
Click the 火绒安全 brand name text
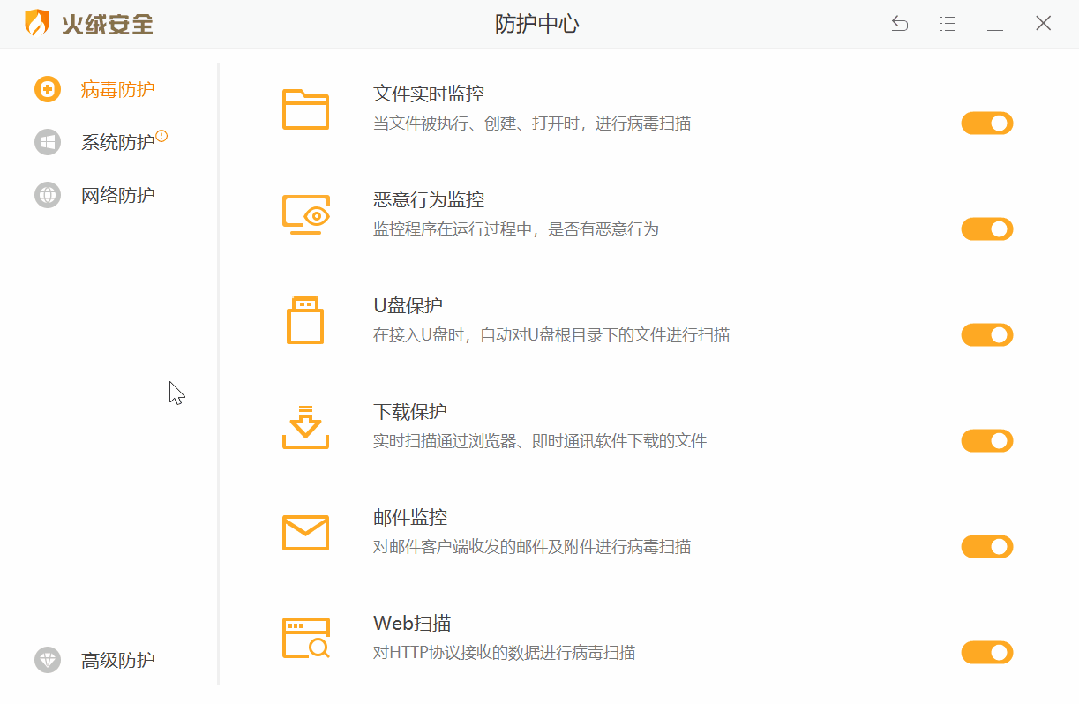[x=107, y=24]
